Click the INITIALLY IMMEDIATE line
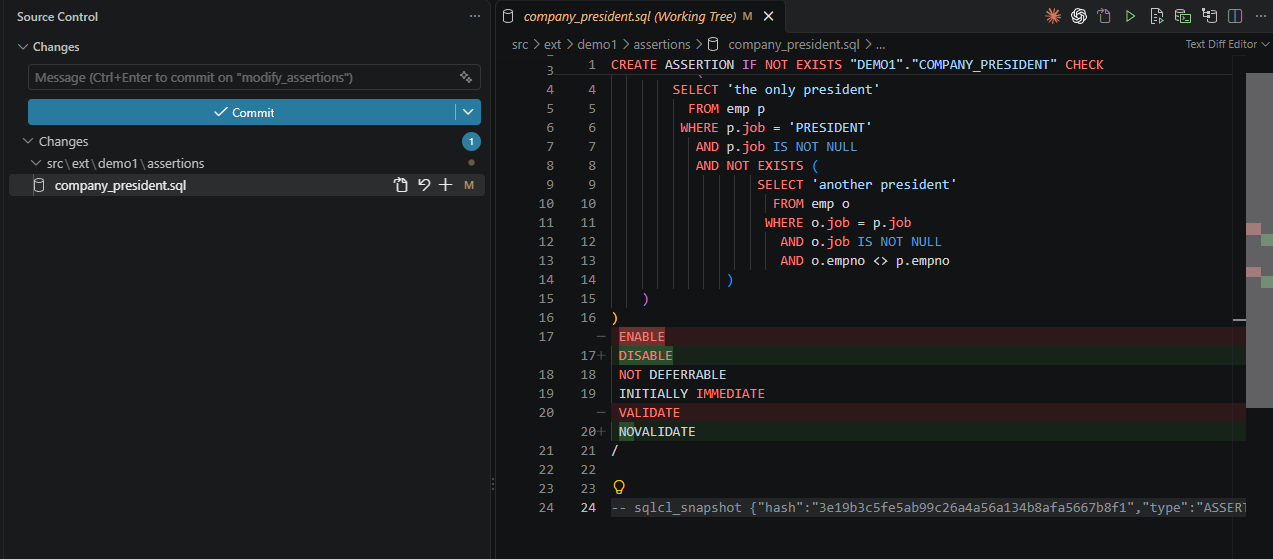Screen dimensions: 1273x559 tap(691, 394)
